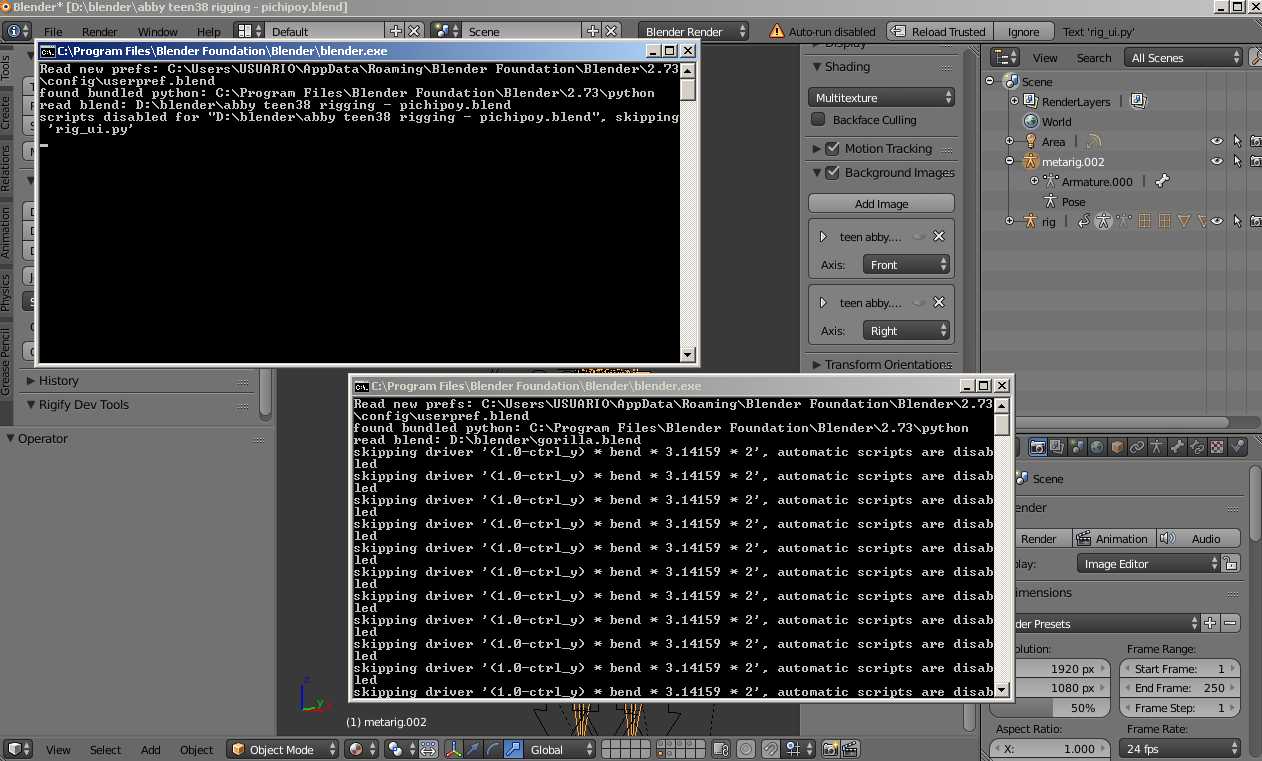Viewport: 1262px width, 761px height.
Task: Open the Render menu in top bar
Action: pos(100,32)
